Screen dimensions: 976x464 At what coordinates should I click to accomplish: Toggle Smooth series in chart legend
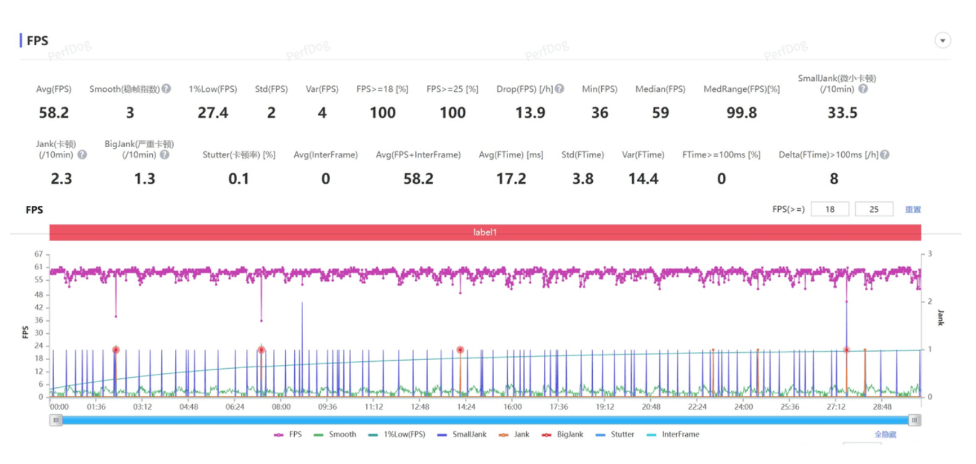point(336,435)
